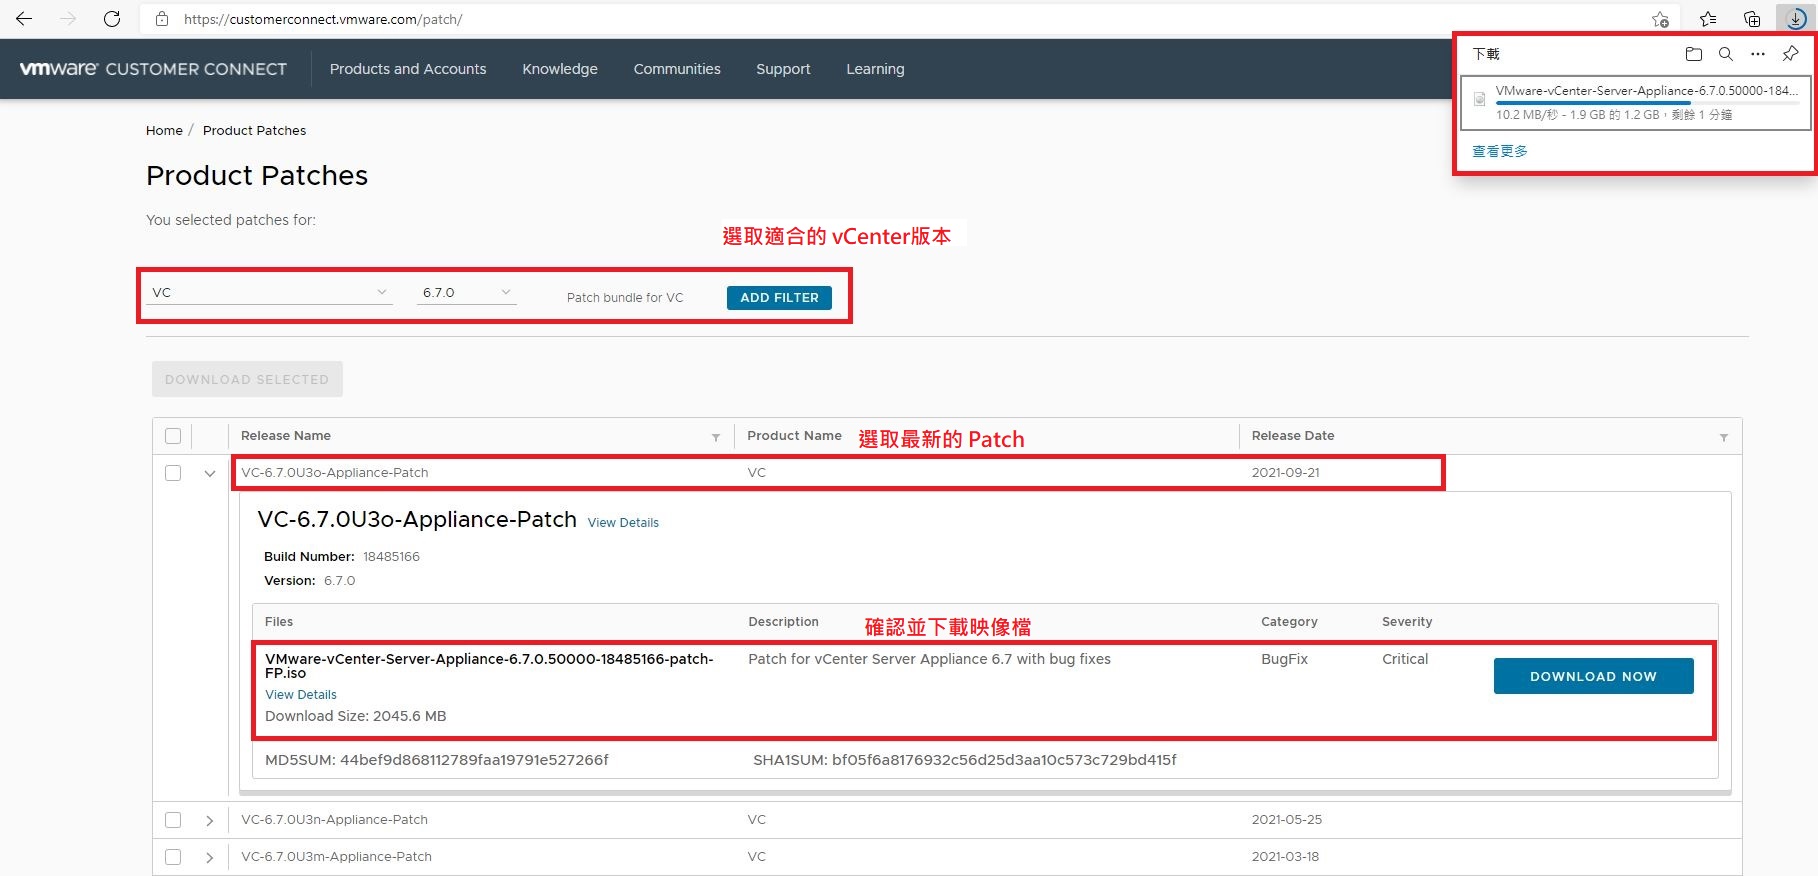Tick the select-all header checkbox
The width and height of the screenshot is (1818, 876).
pos(173,436)
